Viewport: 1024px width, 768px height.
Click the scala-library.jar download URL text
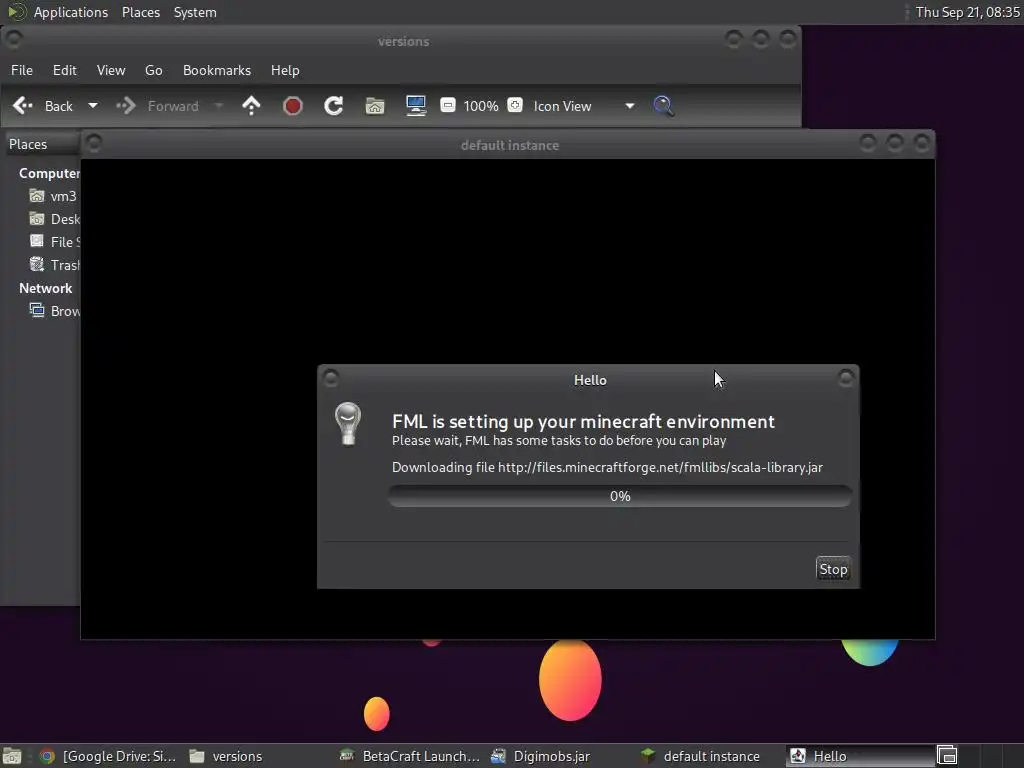[660, 468]
